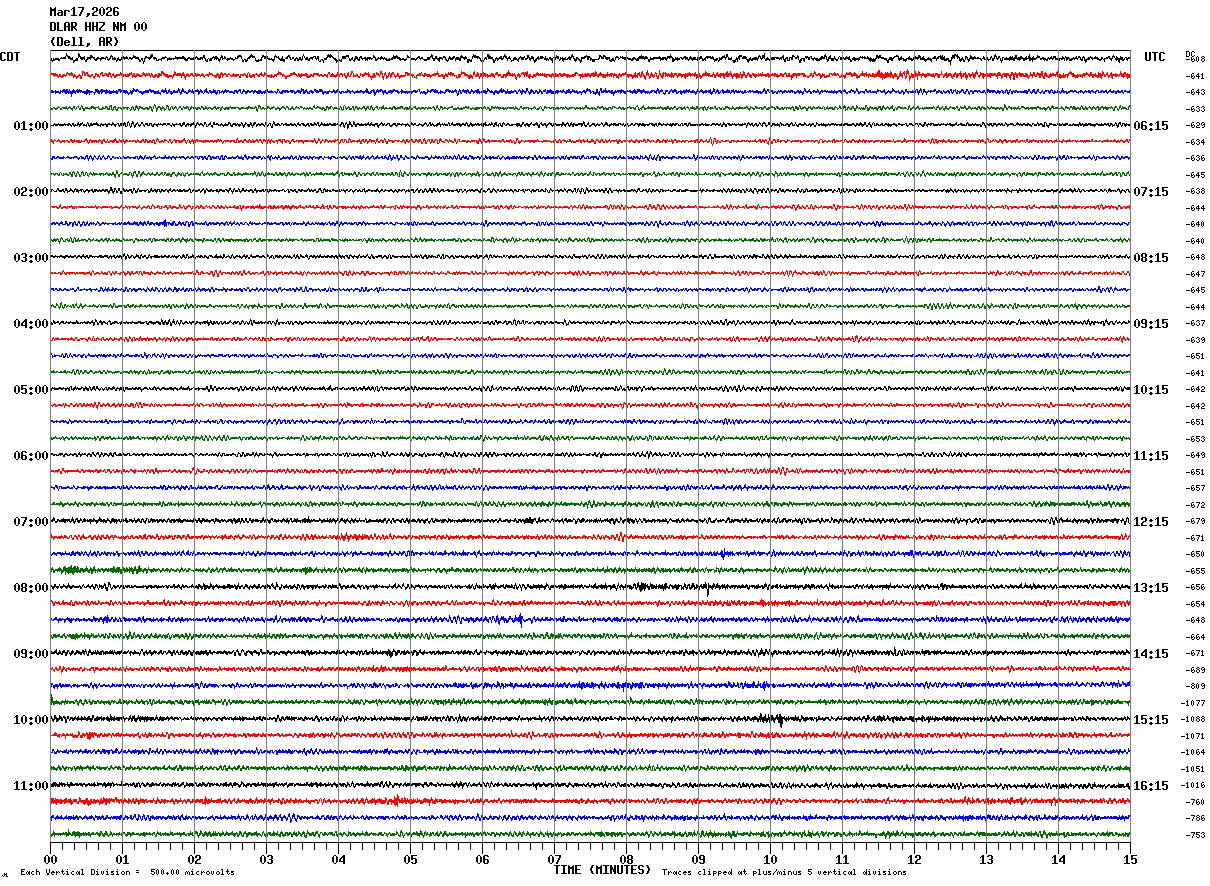This screenshot has width=1210, height=886.
Task: Click the 14:15 UTC time label
Action: click(x=1151, y=654)
